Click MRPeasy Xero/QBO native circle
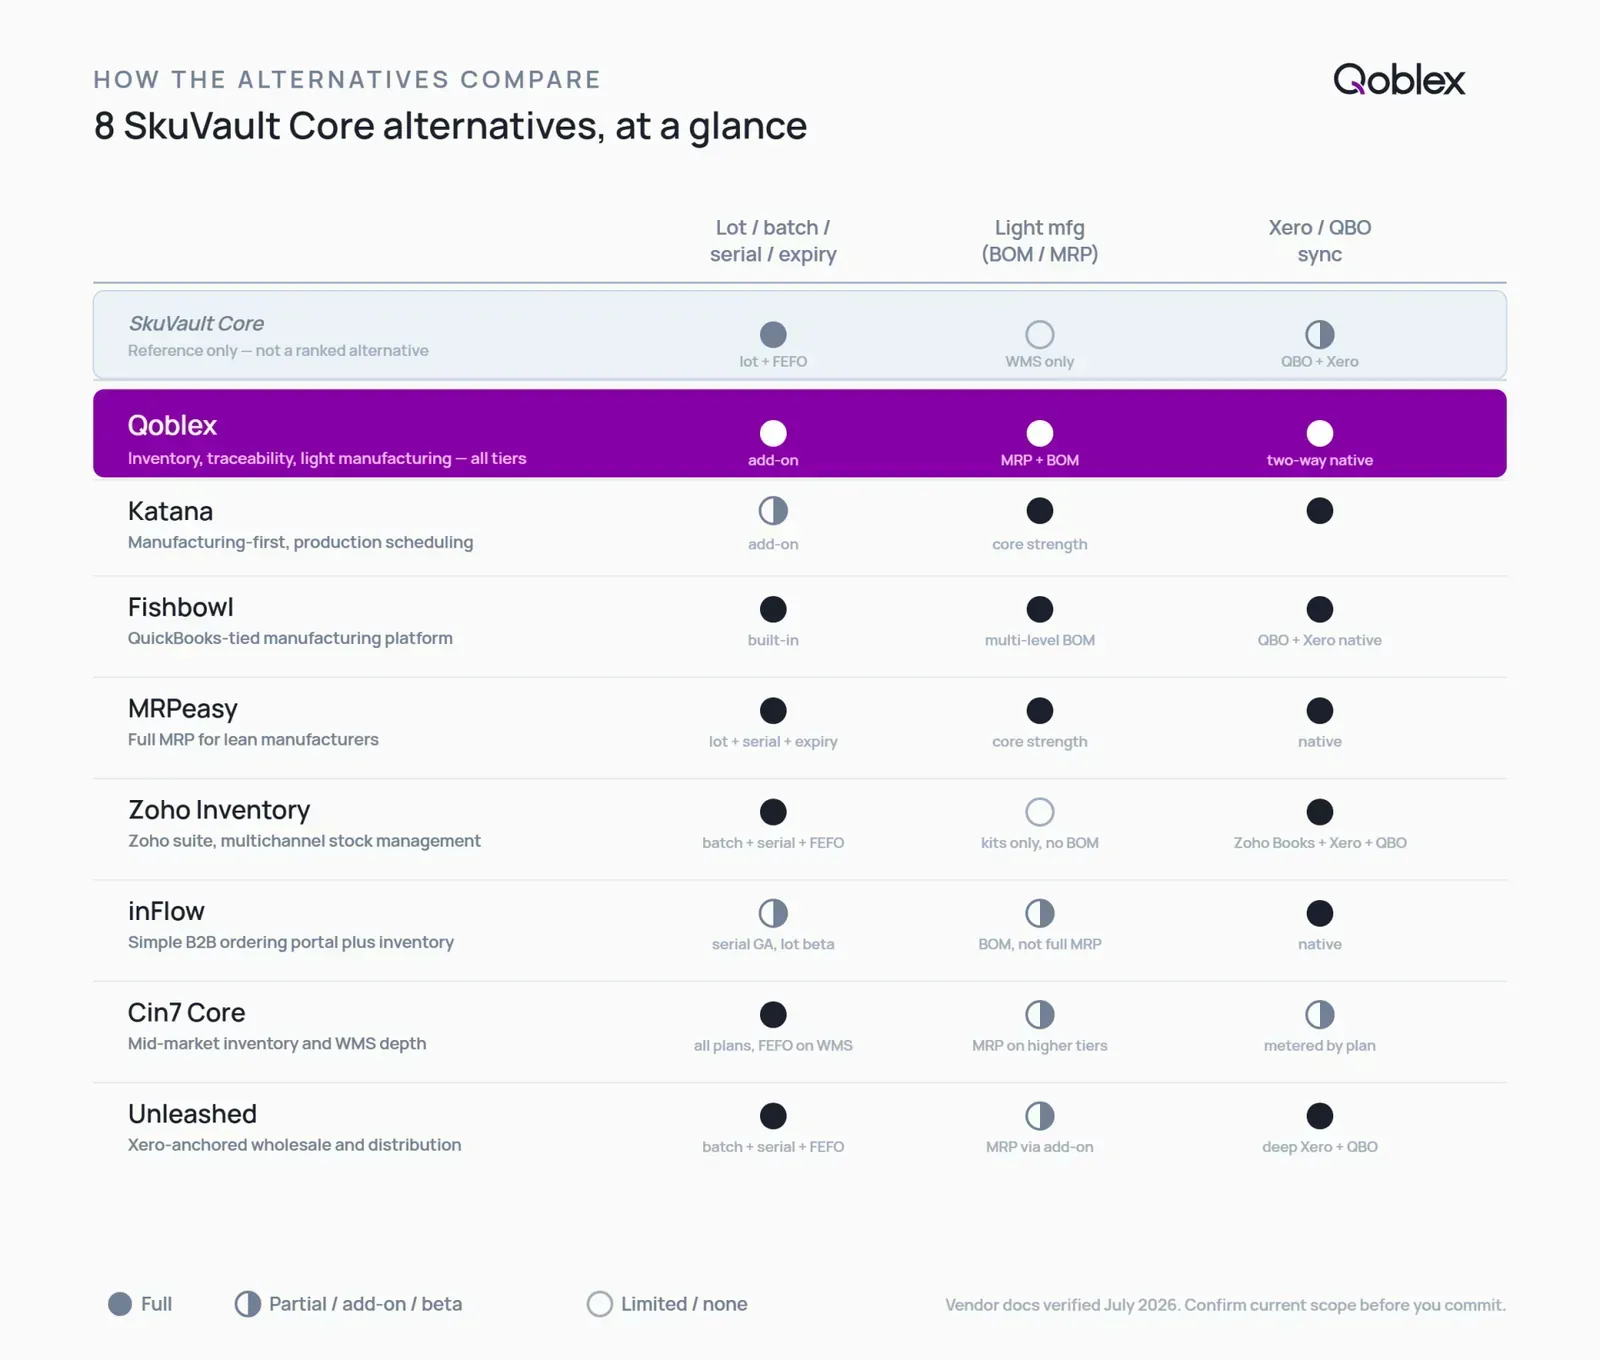Screen dimensions: 1600x1360 pyautogui.click(x=1320, y=711)
